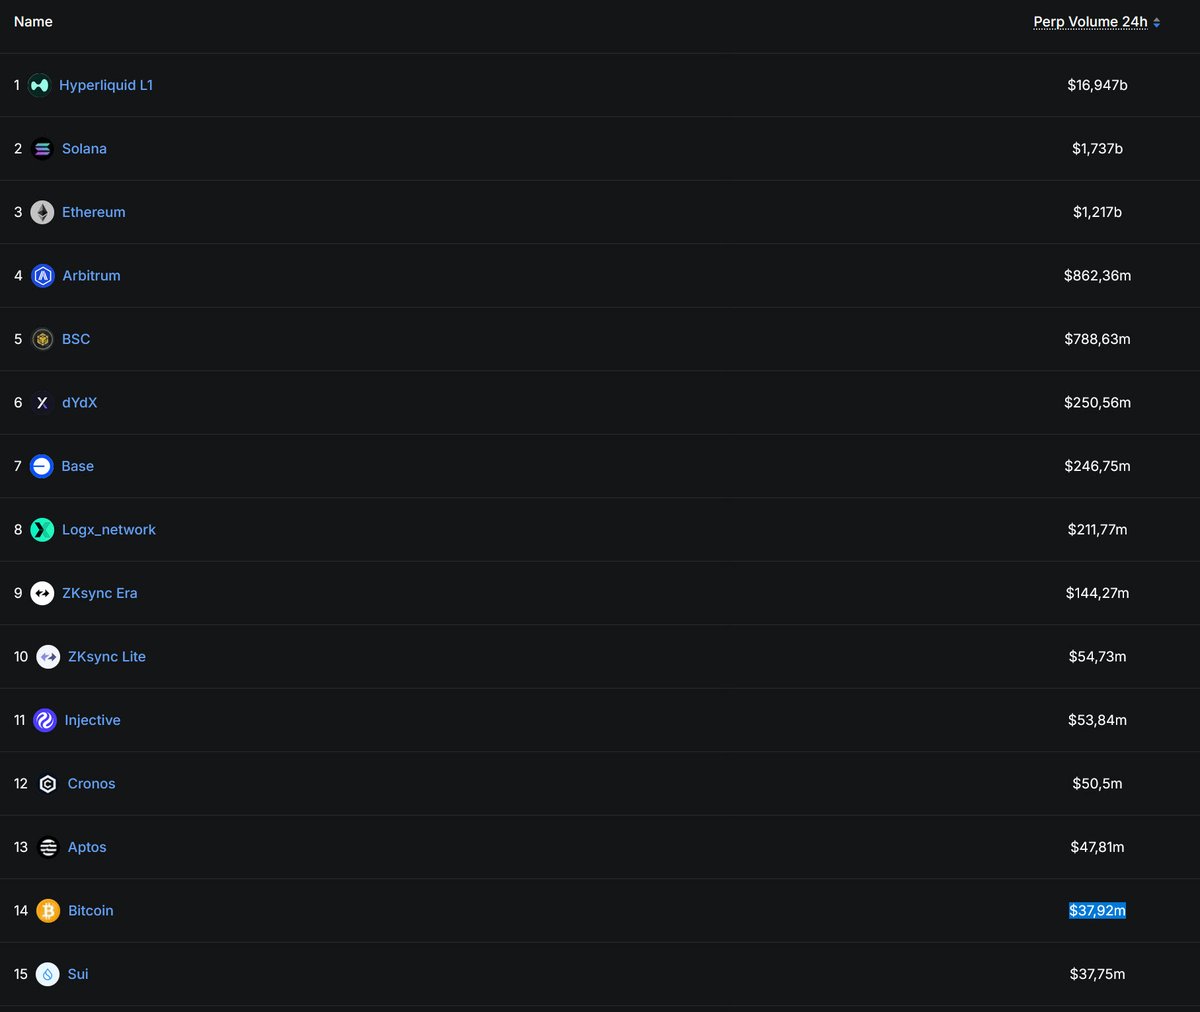Click the Base chain logo
The width and height of the screenshot is (1200, 1012).
[42, 466]
